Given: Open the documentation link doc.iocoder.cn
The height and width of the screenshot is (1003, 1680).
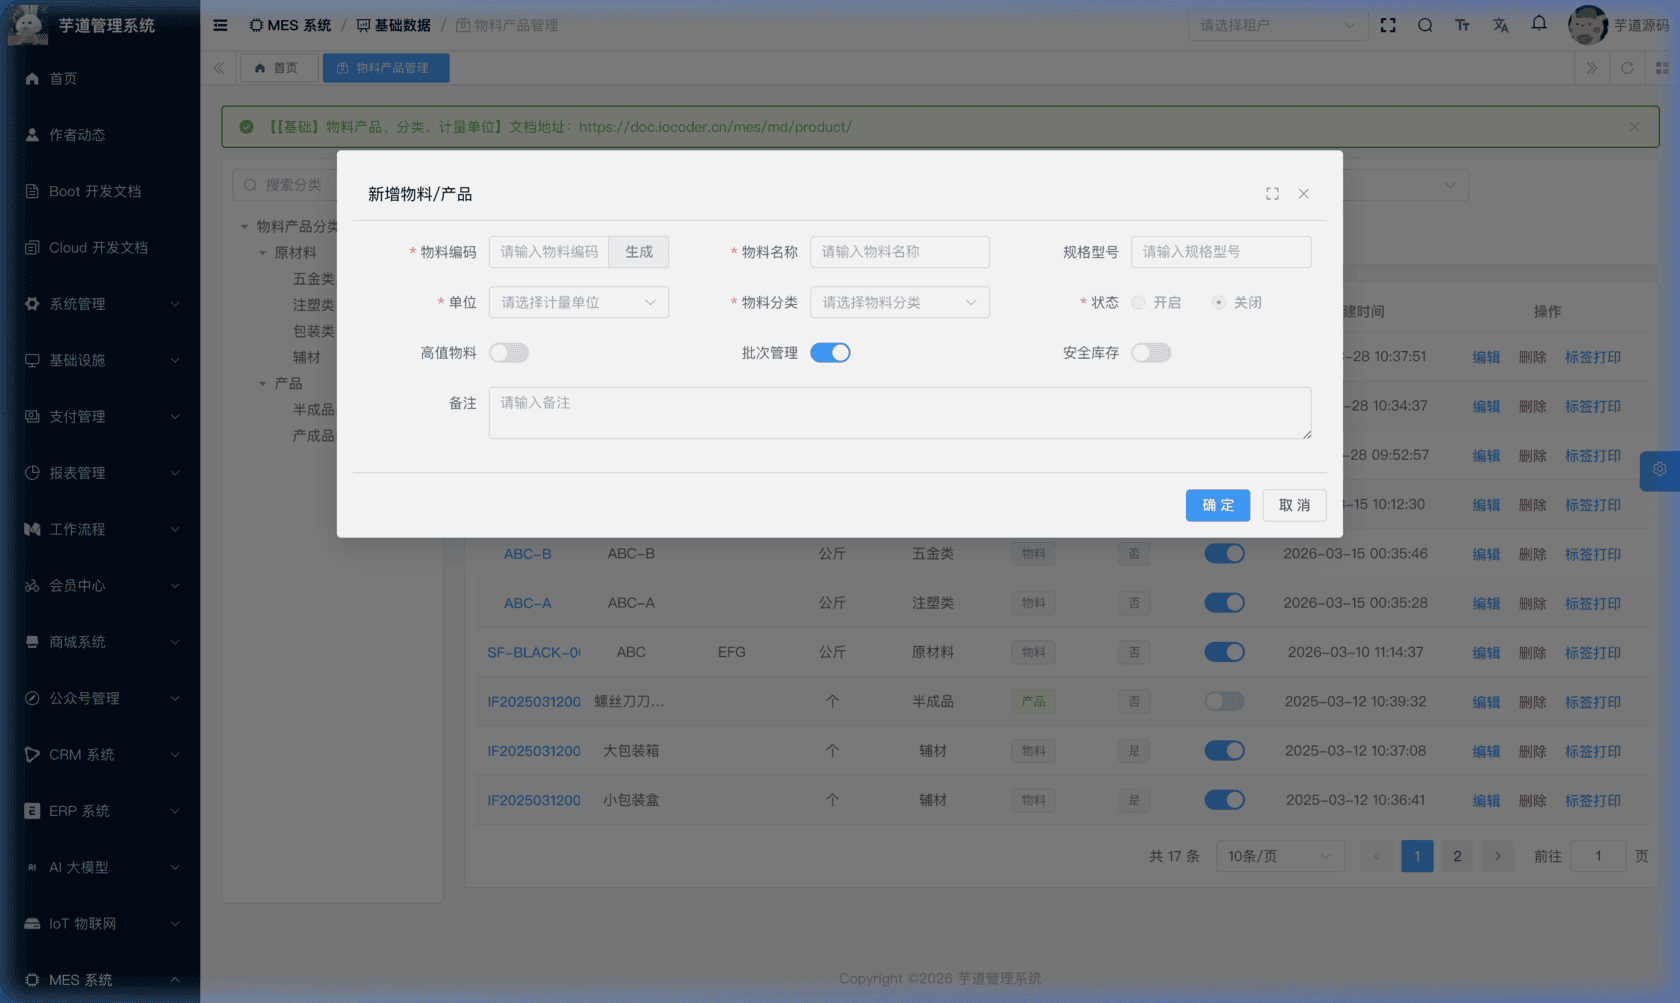Looking at the screenshot, I should [x=714, y=127].
